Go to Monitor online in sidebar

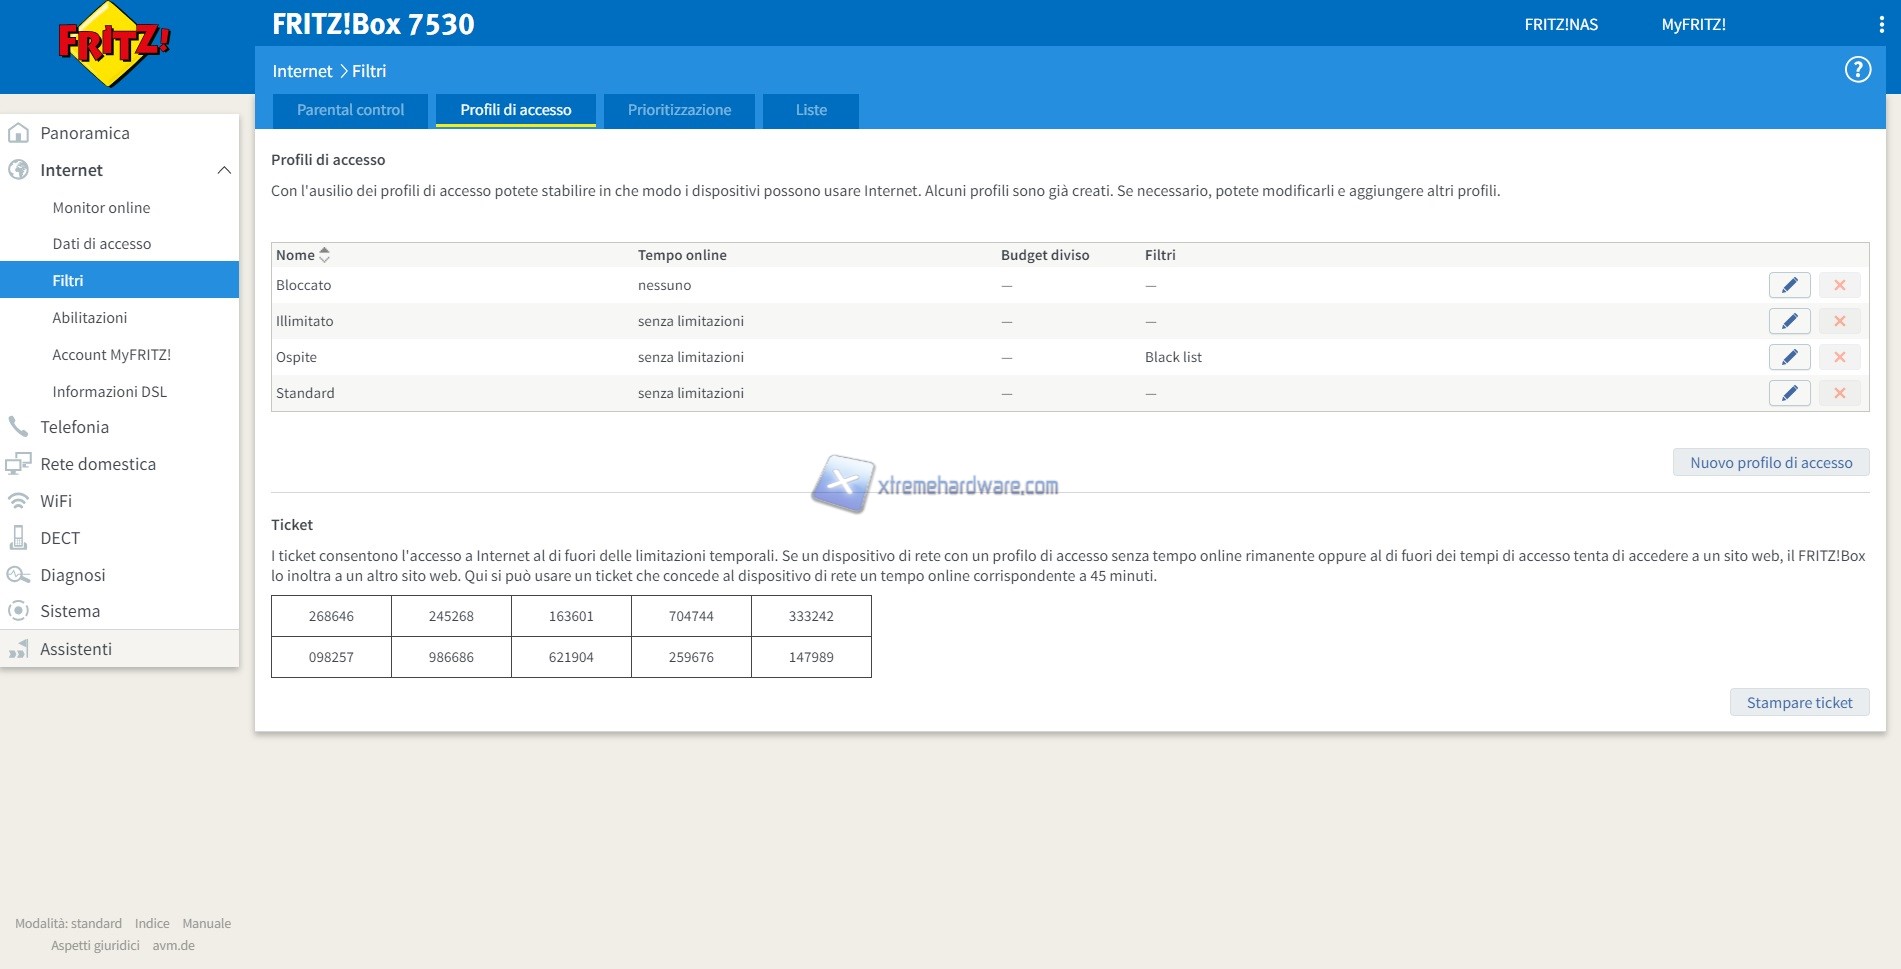(x=101, y=208)
